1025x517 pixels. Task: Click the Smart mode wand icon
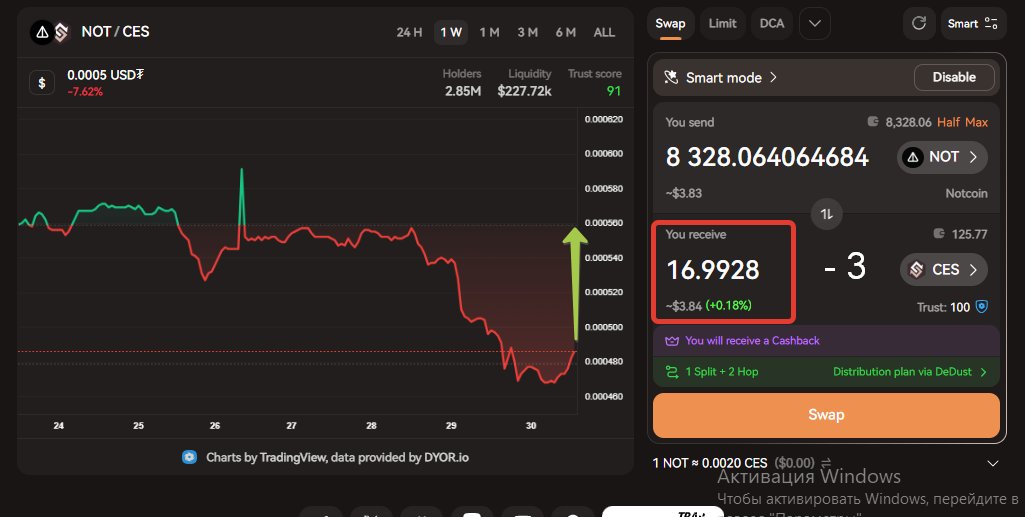[671, 77]
